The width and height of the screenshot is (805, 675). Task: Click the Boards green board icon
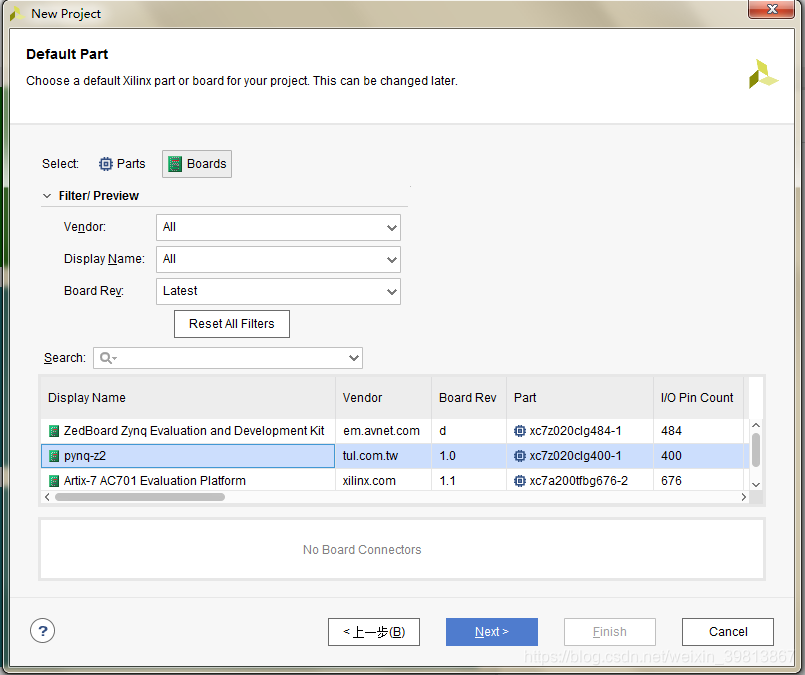175,164
